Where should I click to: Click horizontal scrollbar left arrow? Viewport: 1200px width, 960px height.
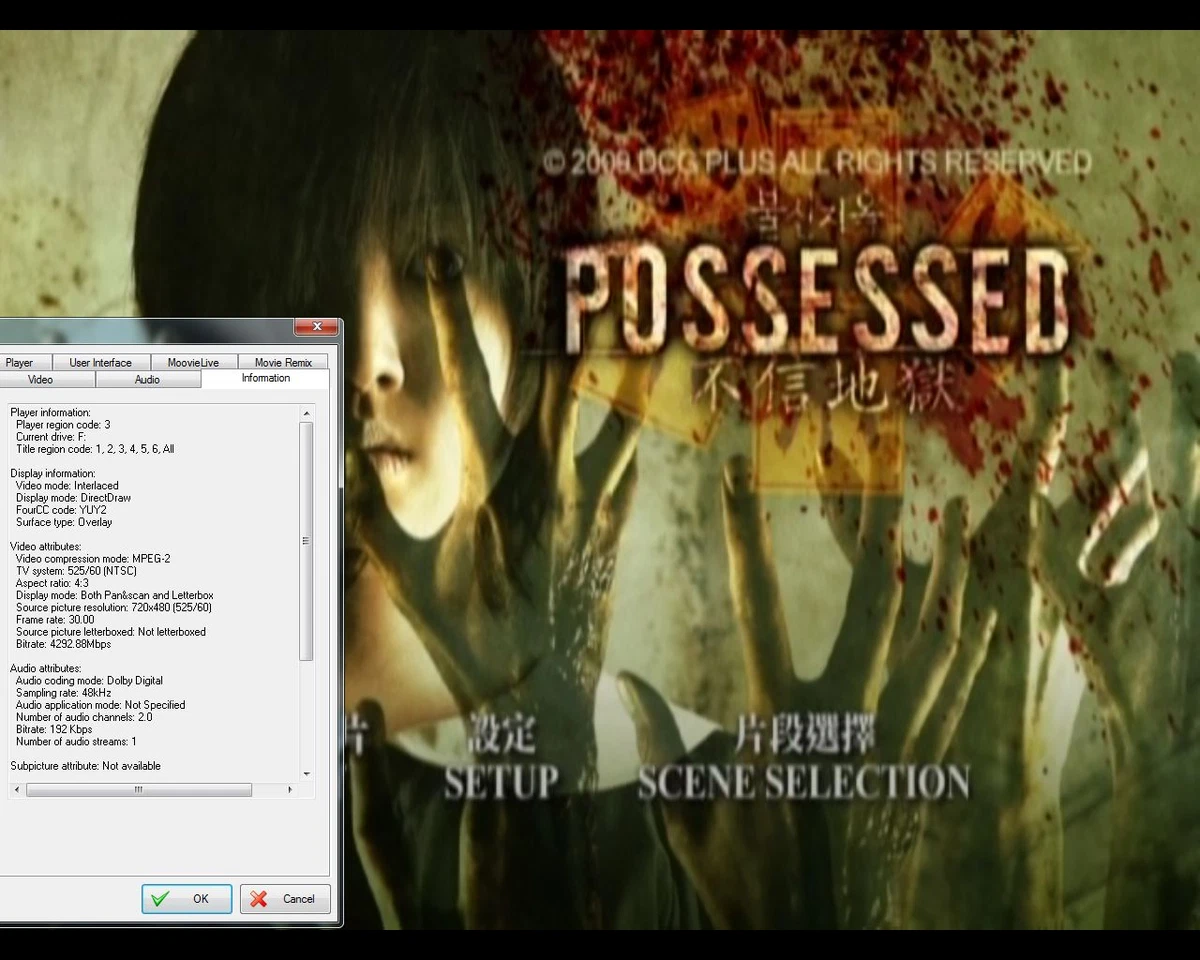tap(16, 790)
